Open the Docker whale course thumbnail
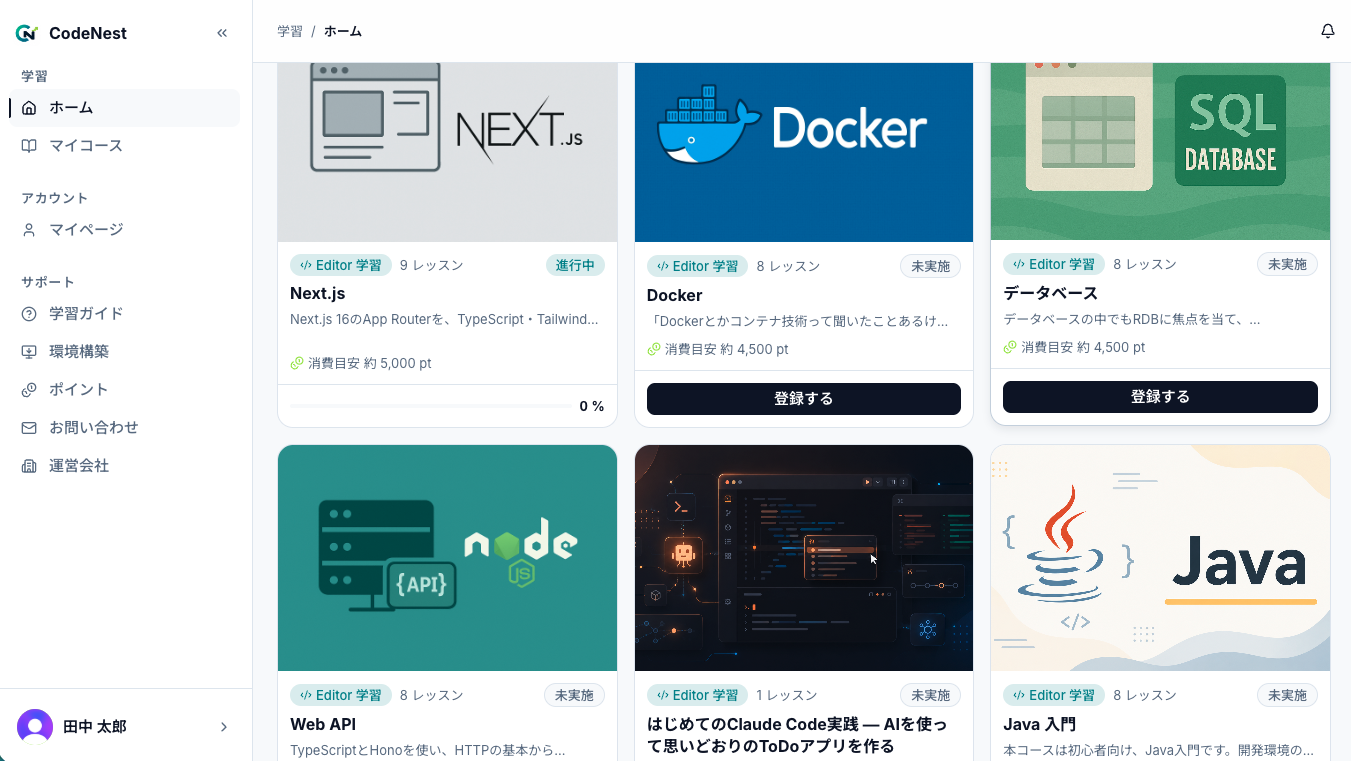Image resolution: width=1351 pixels, height=761 pixels. [x=804, y=152]
